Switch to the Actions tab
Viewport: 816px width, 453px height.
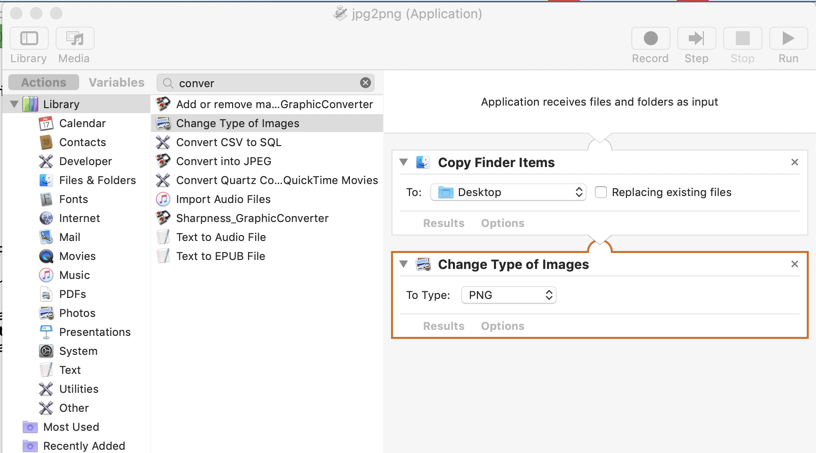[x=43, y=83]
